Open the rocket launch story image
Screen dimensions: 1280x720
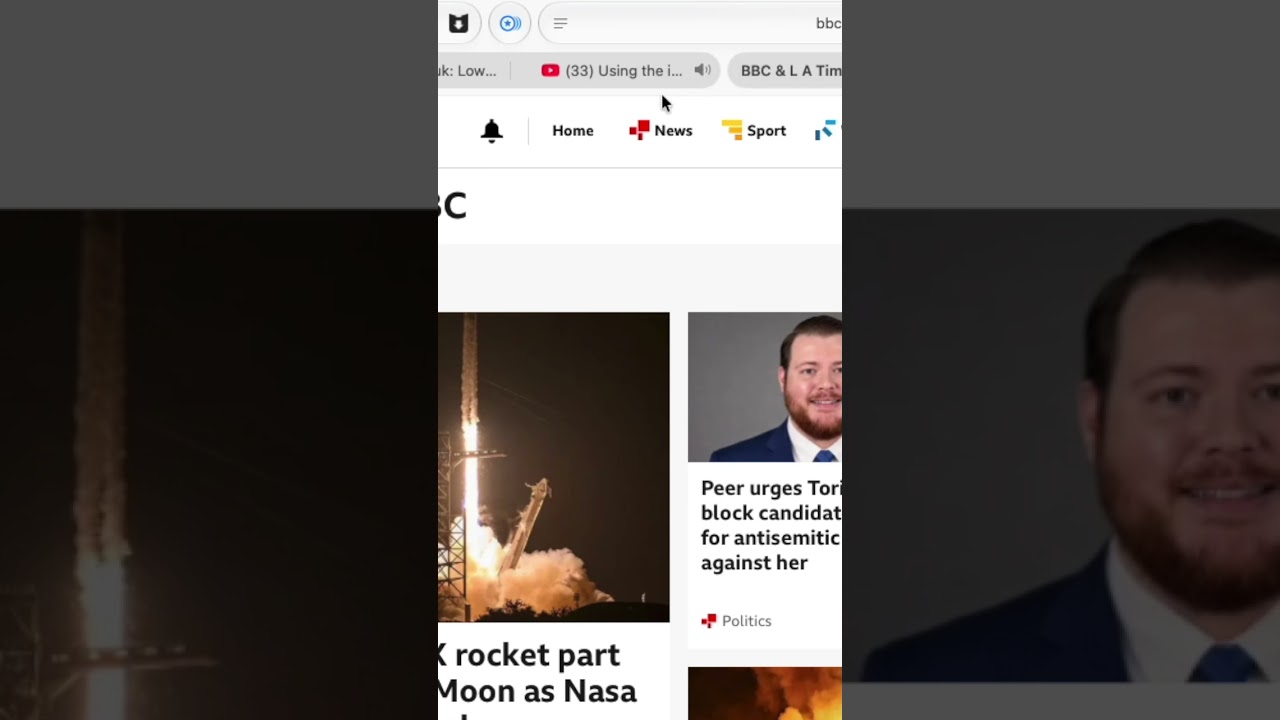(x=554, y=467)
